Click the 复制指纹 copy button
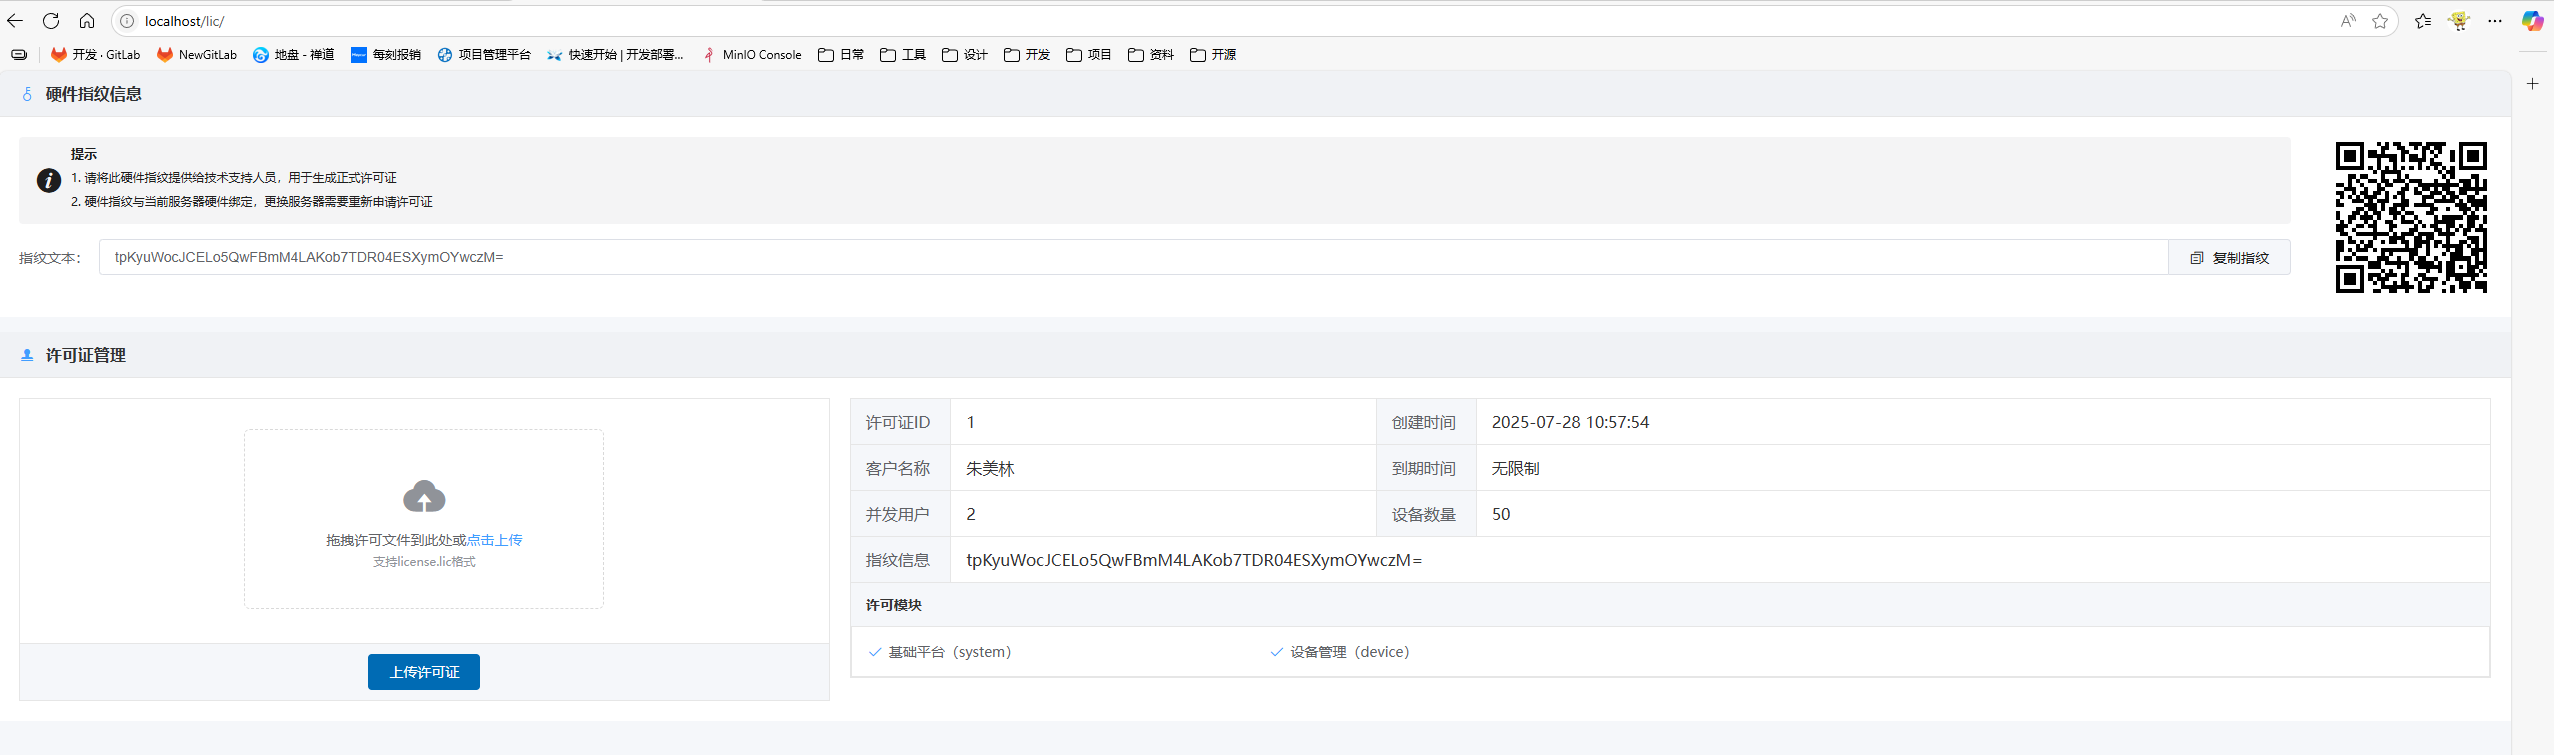Screen dimensions: 2554x755 coord(2229,258)
